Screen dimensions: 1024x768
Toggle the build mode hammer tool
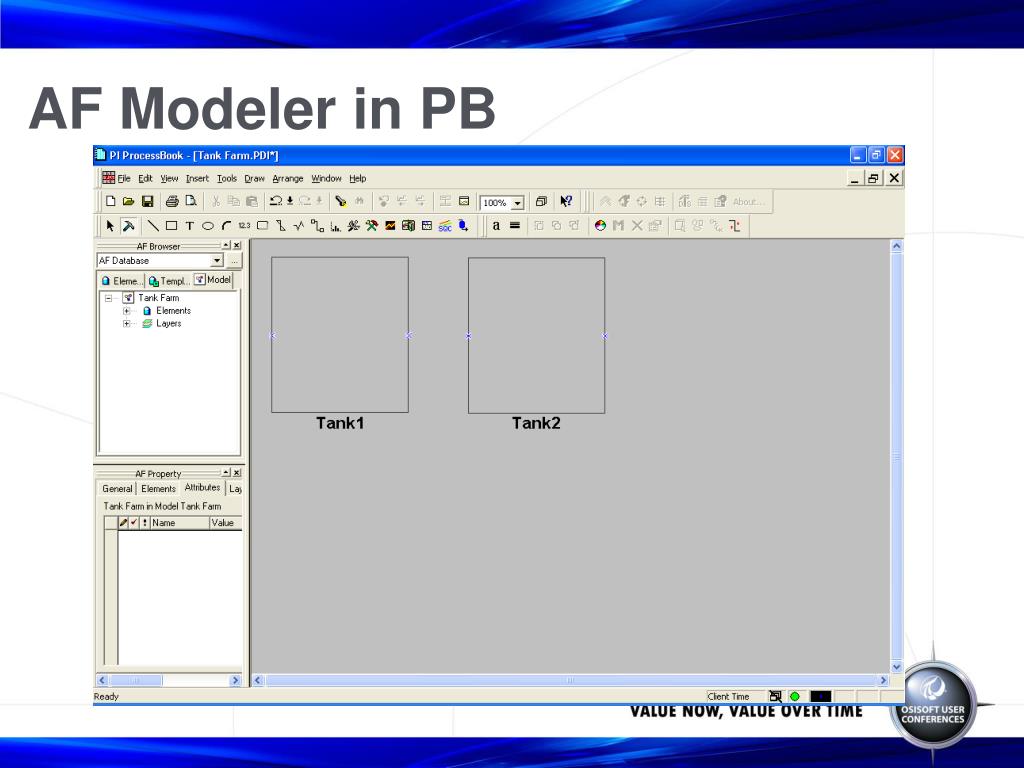(129, 225)
